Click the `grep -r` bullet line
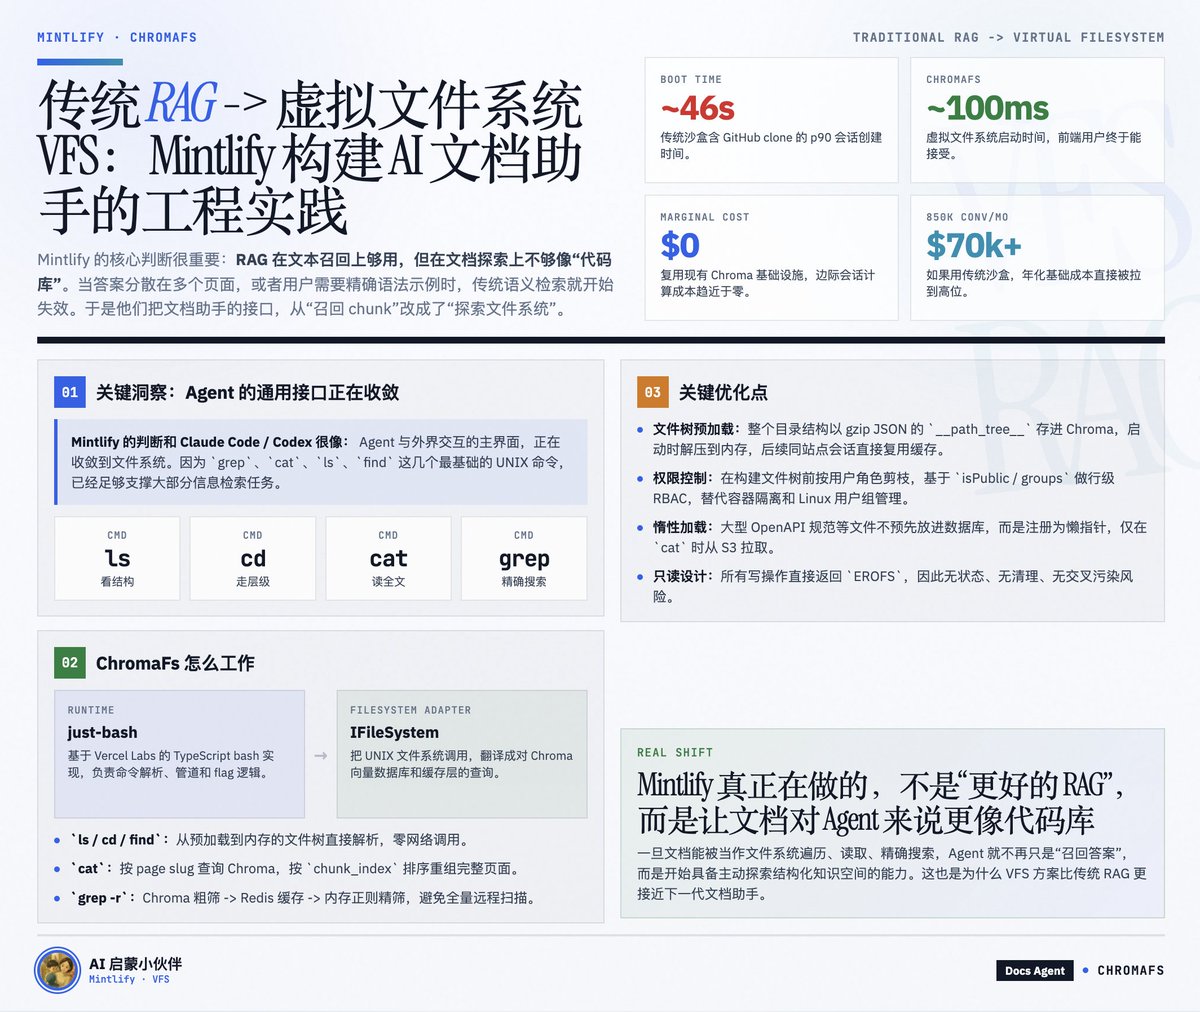The width and height of the screenshot is (1200, 1012). point(298,897)
